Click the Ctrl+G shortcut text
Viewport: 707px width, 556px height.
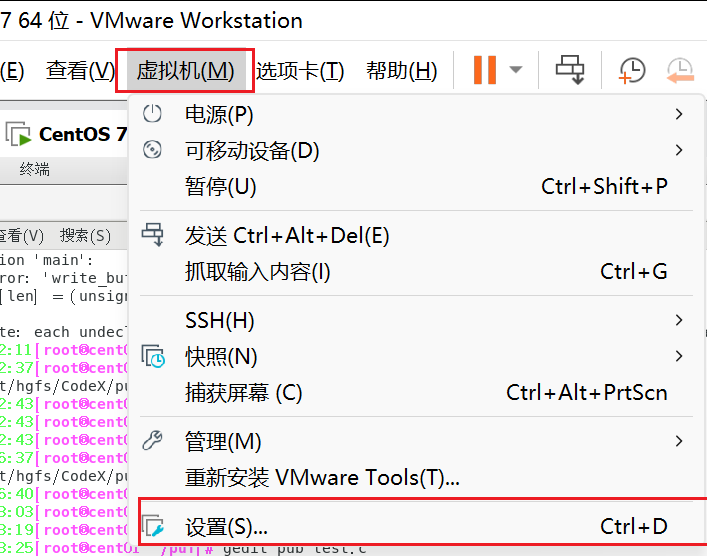[x=634, y=271]
